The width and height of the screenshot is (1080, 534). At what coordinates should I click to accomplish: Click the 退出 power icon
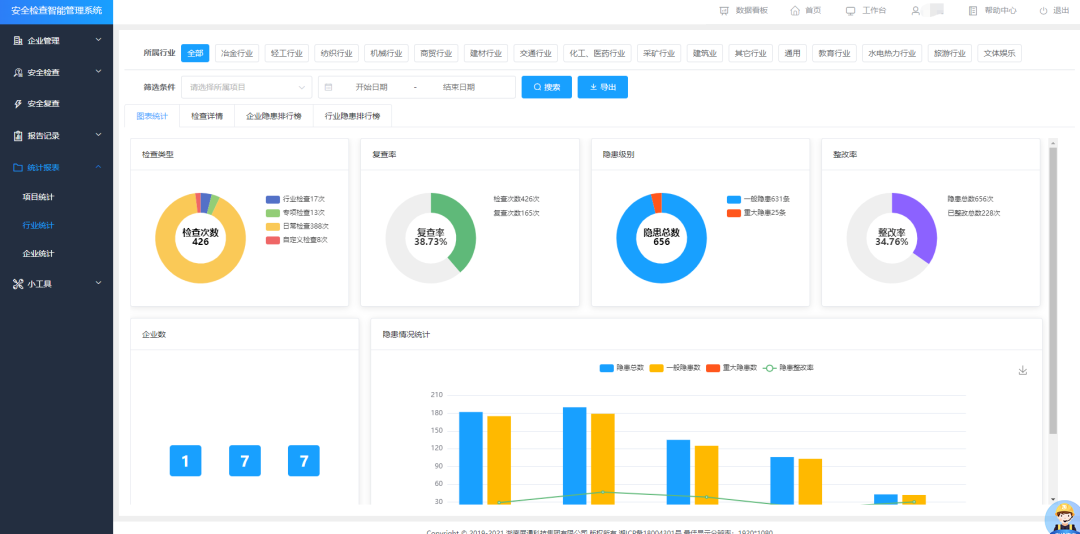tap(1043, 10)
